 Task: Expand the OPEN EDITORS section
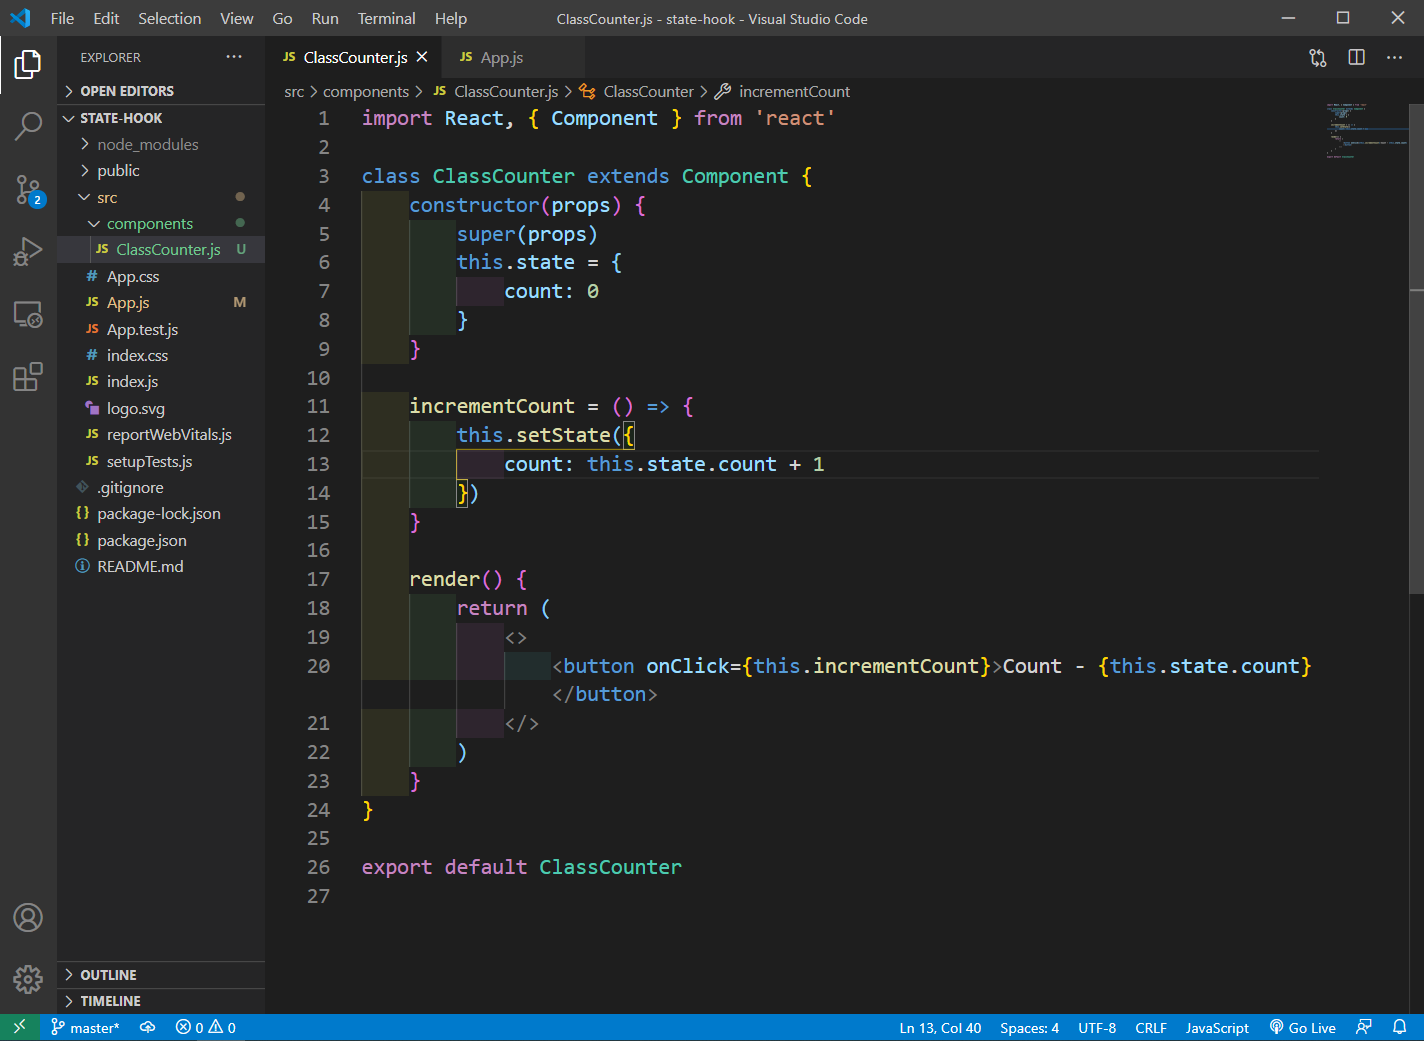161,91
